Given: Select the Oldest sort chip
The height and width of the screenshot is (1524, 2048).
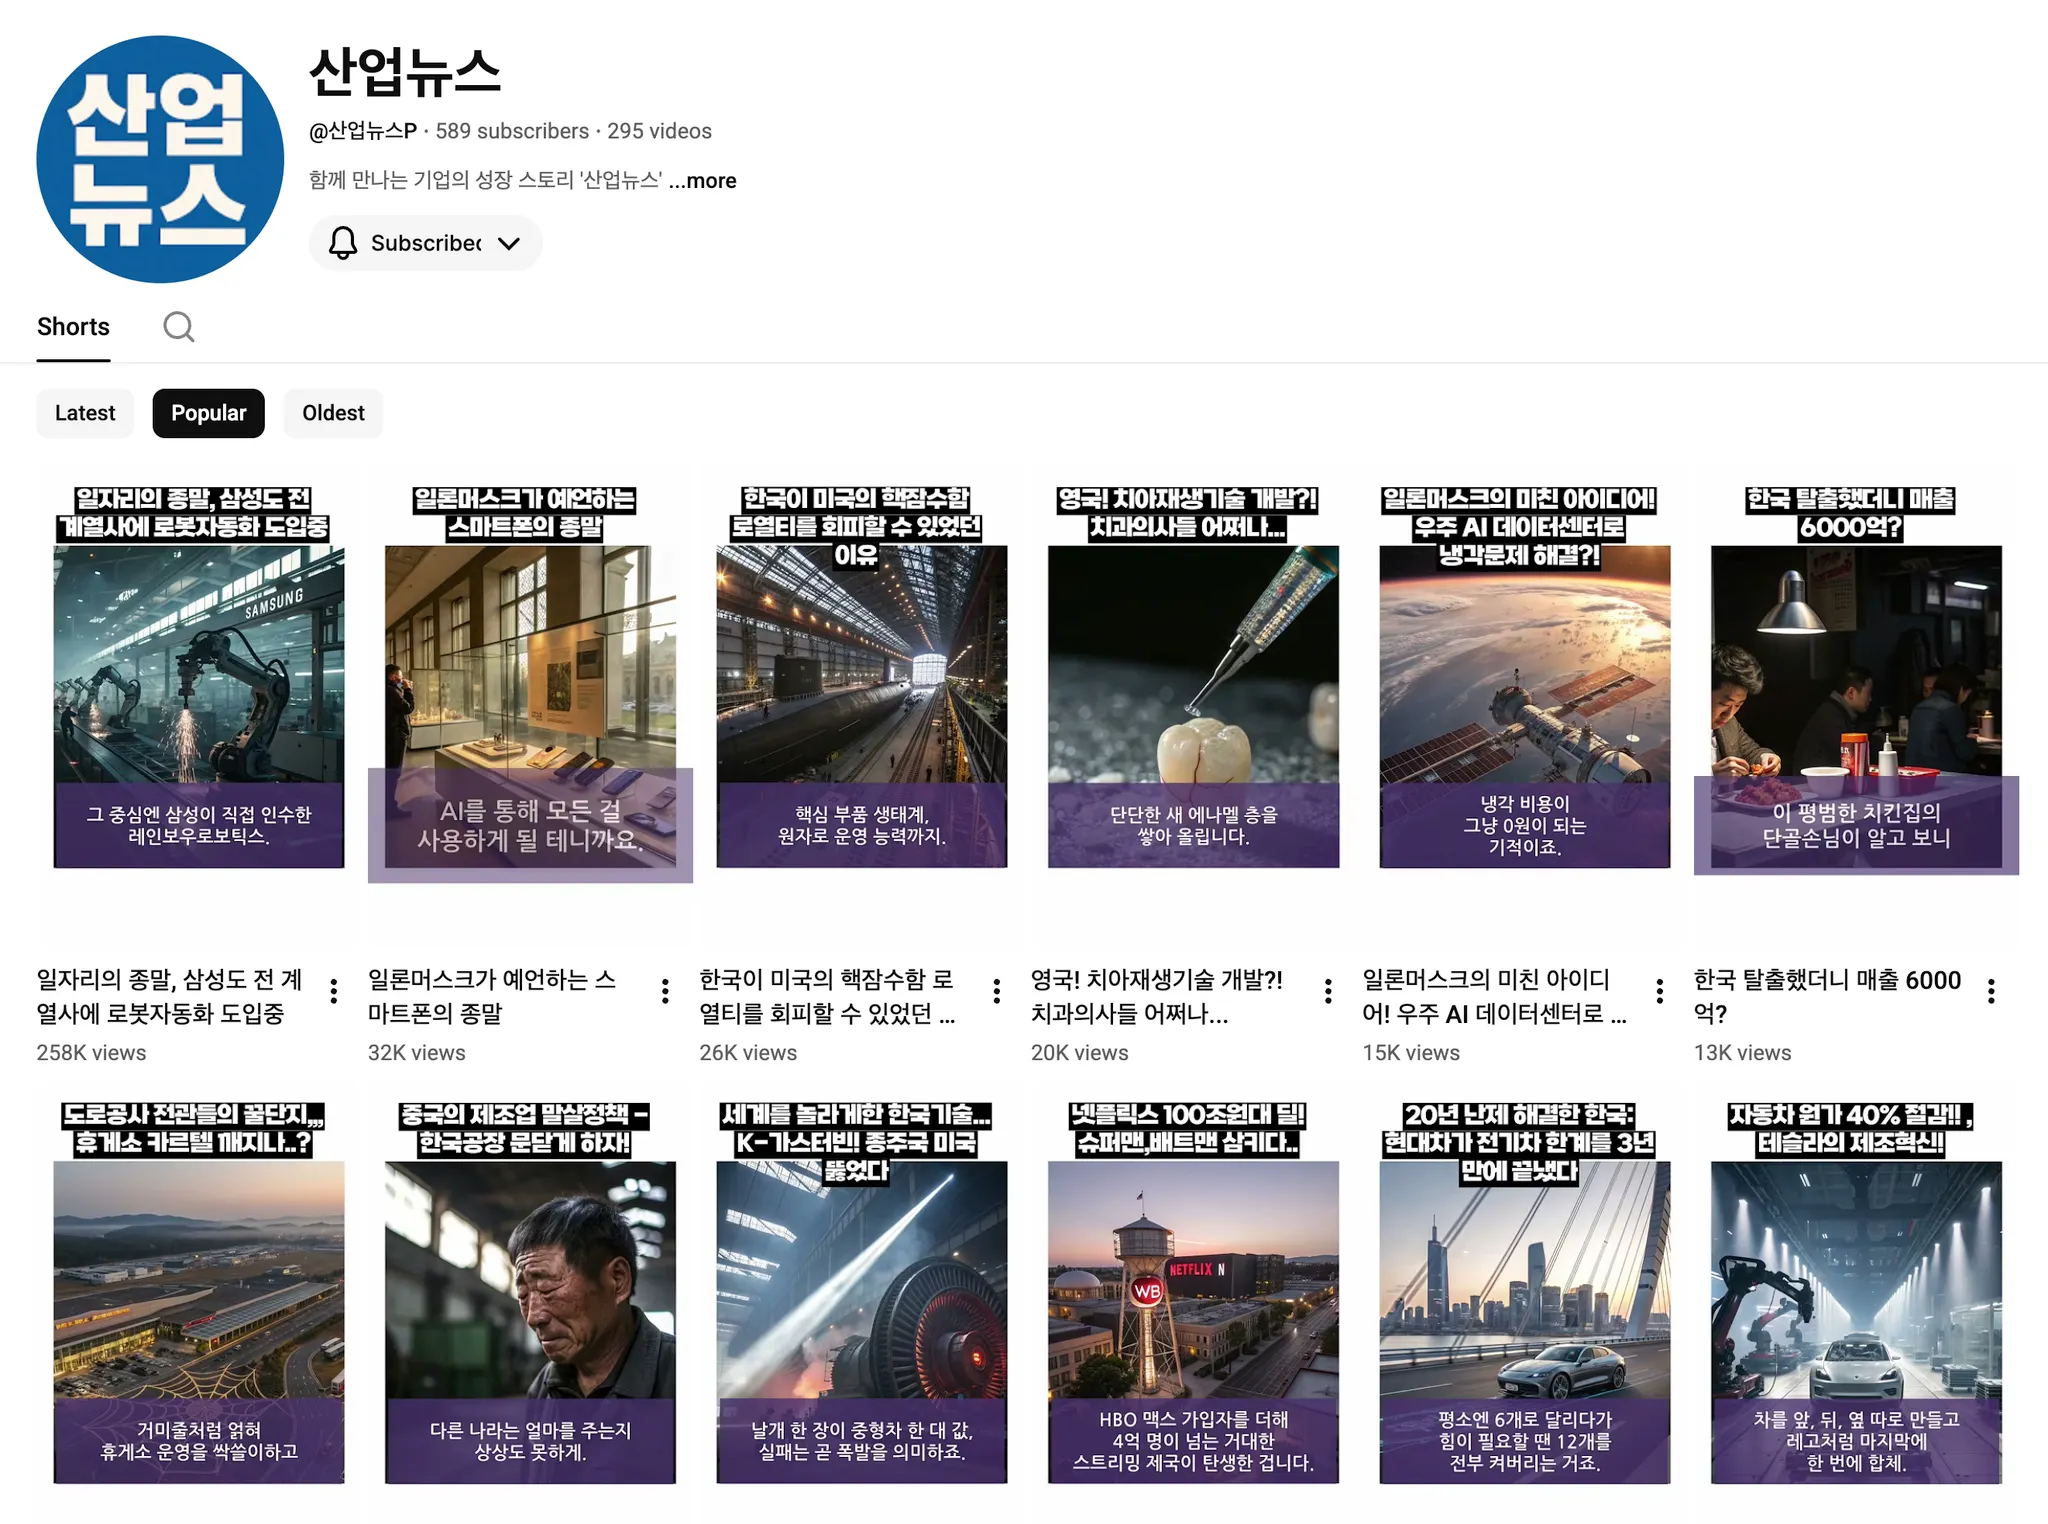Looking at the screenshot, I should 333,413.
